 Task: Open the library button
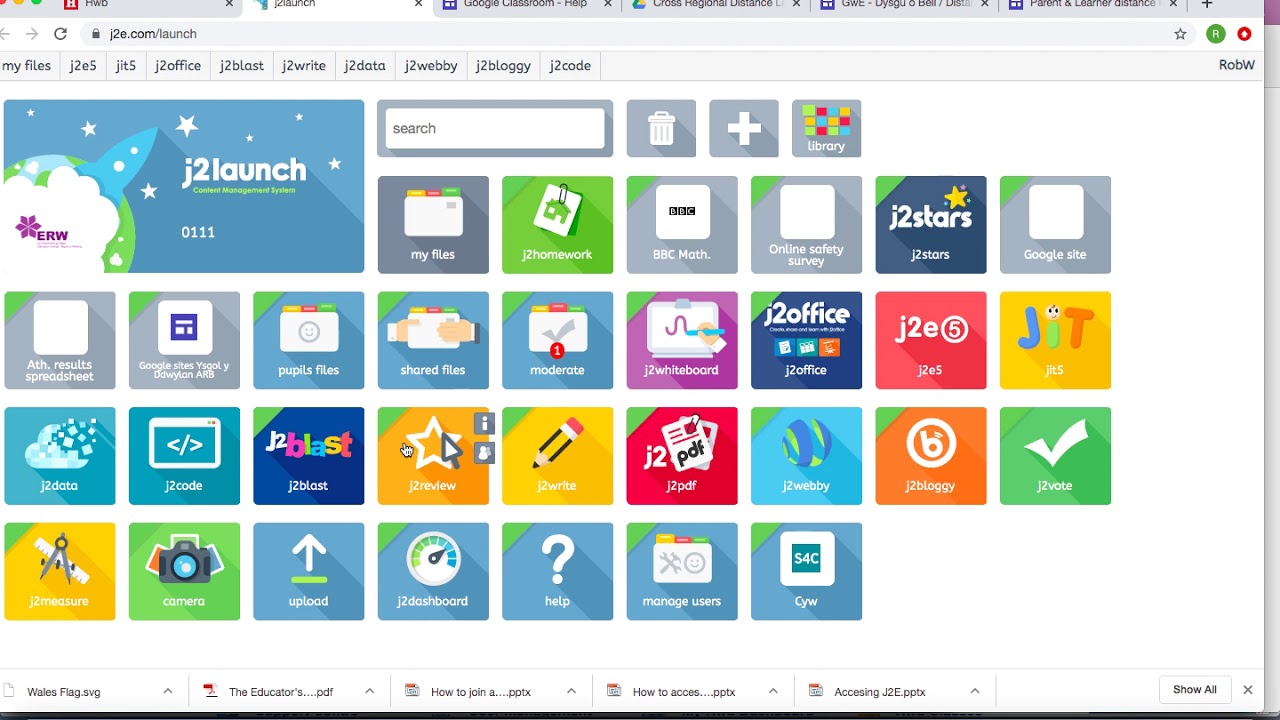[826, 128]
